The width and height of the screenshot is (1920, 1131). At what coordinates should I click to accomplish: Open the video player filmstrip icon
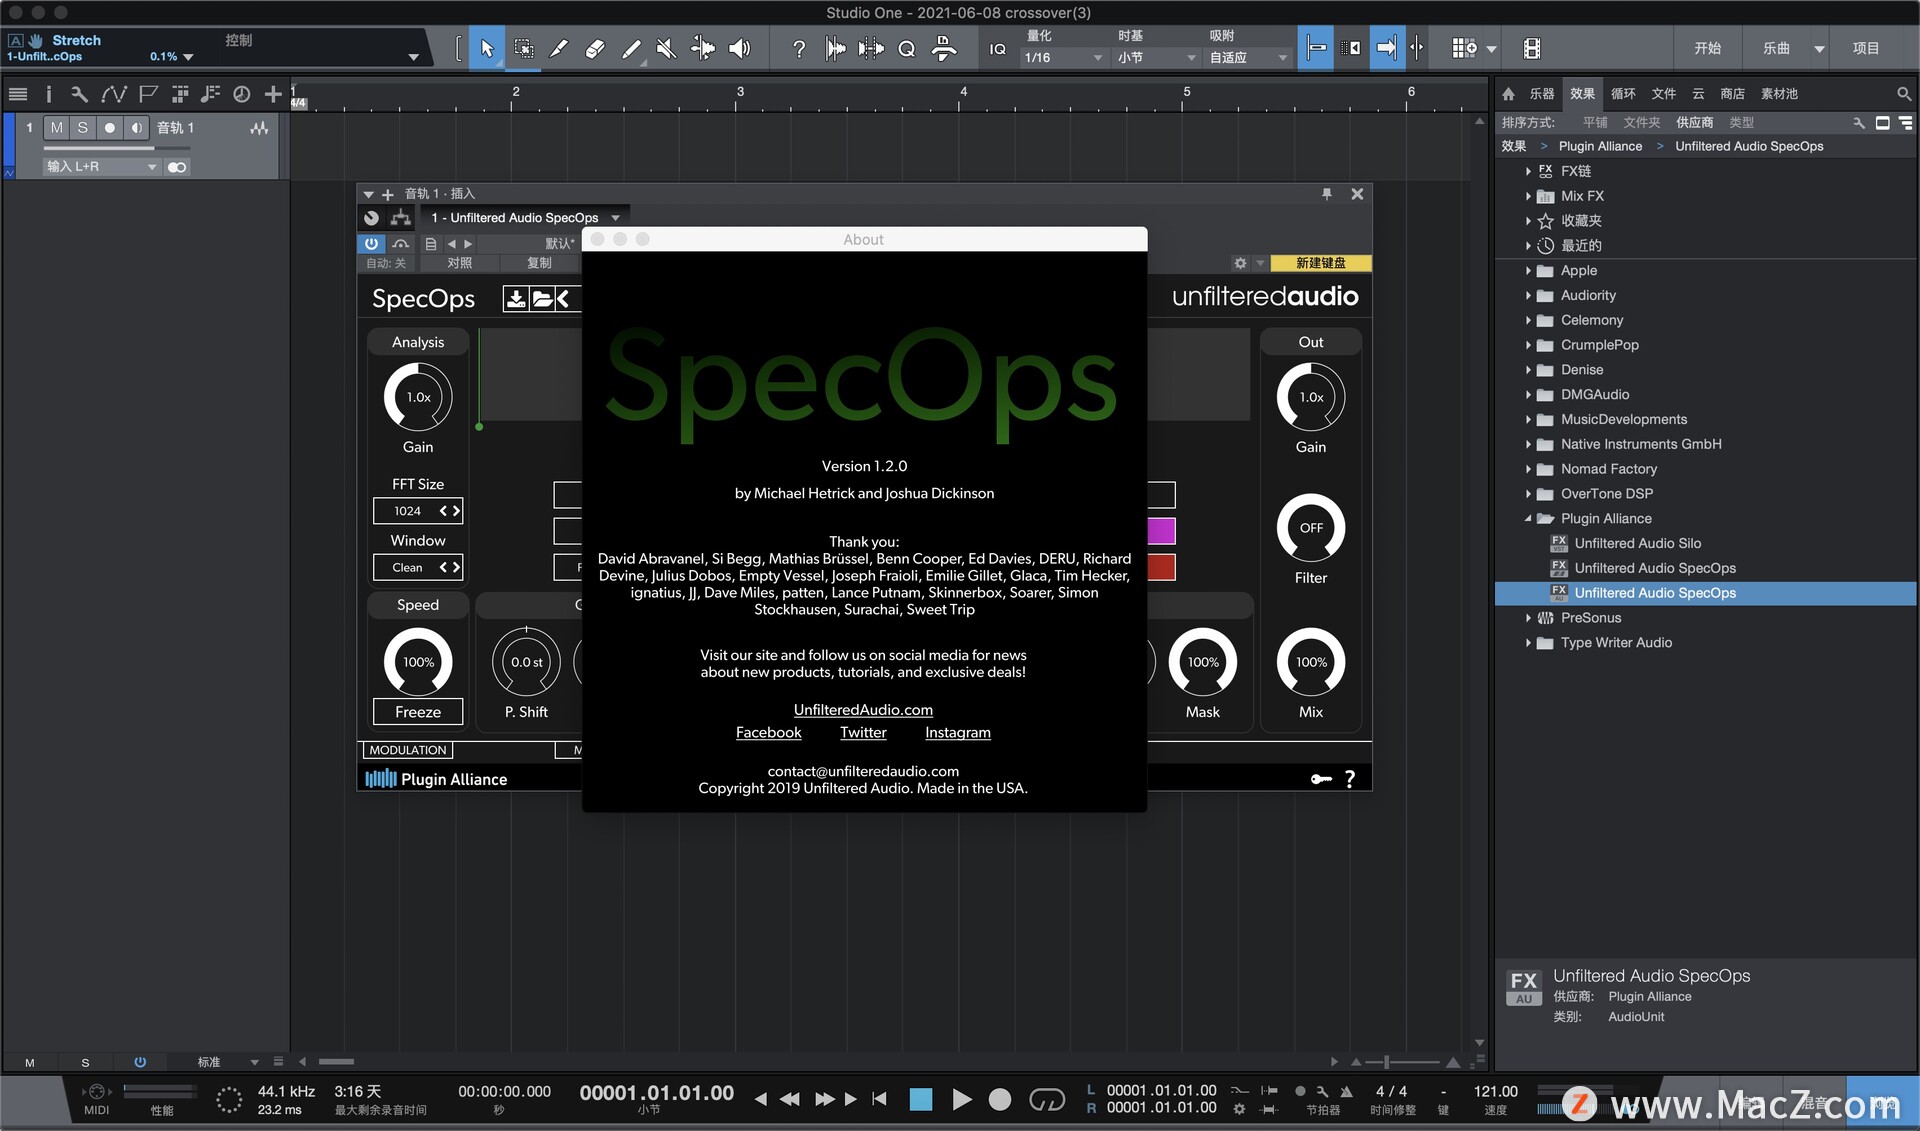[1531, 48]
